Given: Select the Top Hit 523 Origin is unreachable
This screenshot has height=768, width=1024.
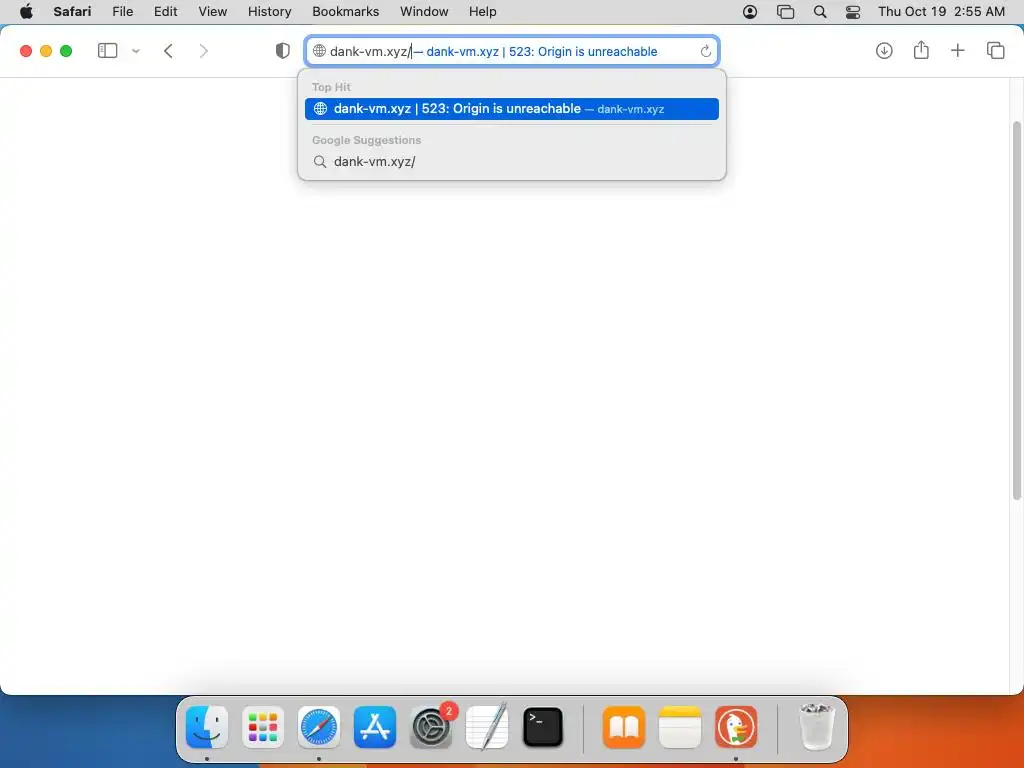Looking at the screenshot, I should 512,109.
